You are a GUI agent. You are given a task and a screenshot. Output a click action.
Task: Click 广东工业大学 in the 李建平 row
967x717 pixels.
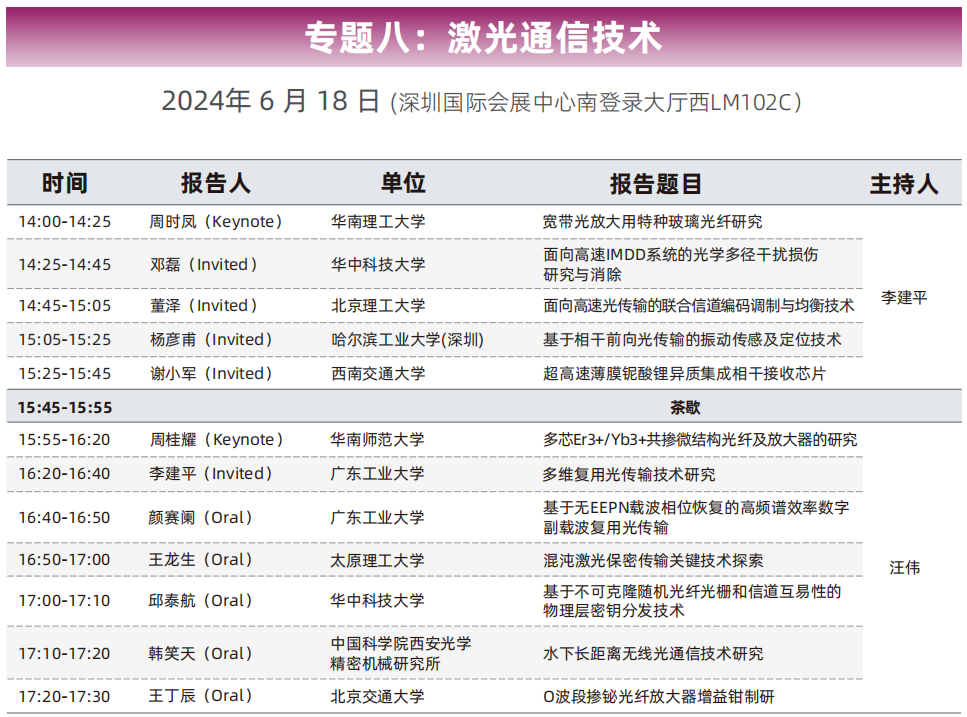[x=377, y=474]
